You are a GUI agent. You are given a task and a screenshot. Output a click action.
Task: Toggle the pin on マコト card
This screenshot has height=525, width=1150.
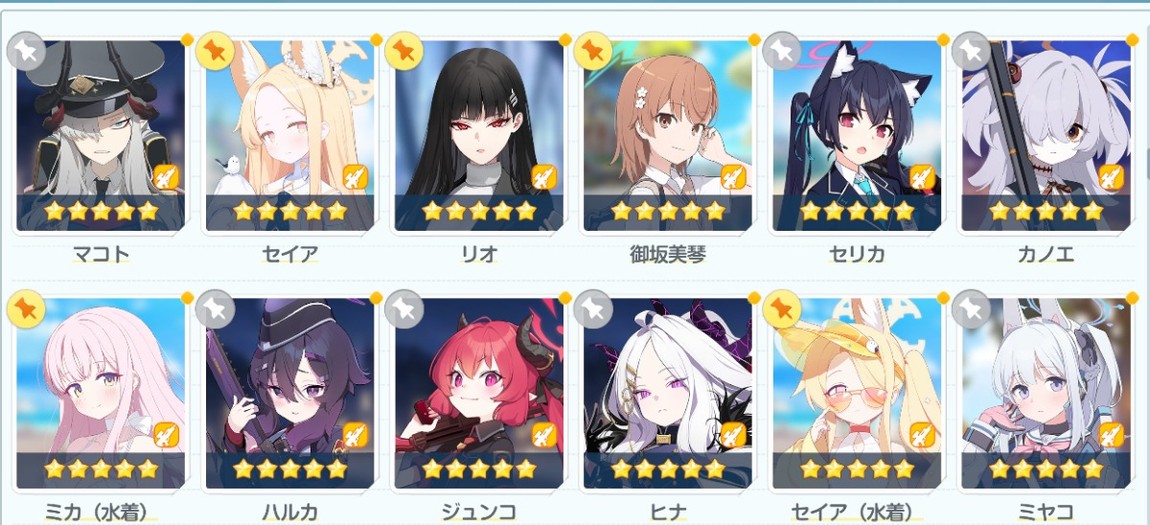point(26,51)
